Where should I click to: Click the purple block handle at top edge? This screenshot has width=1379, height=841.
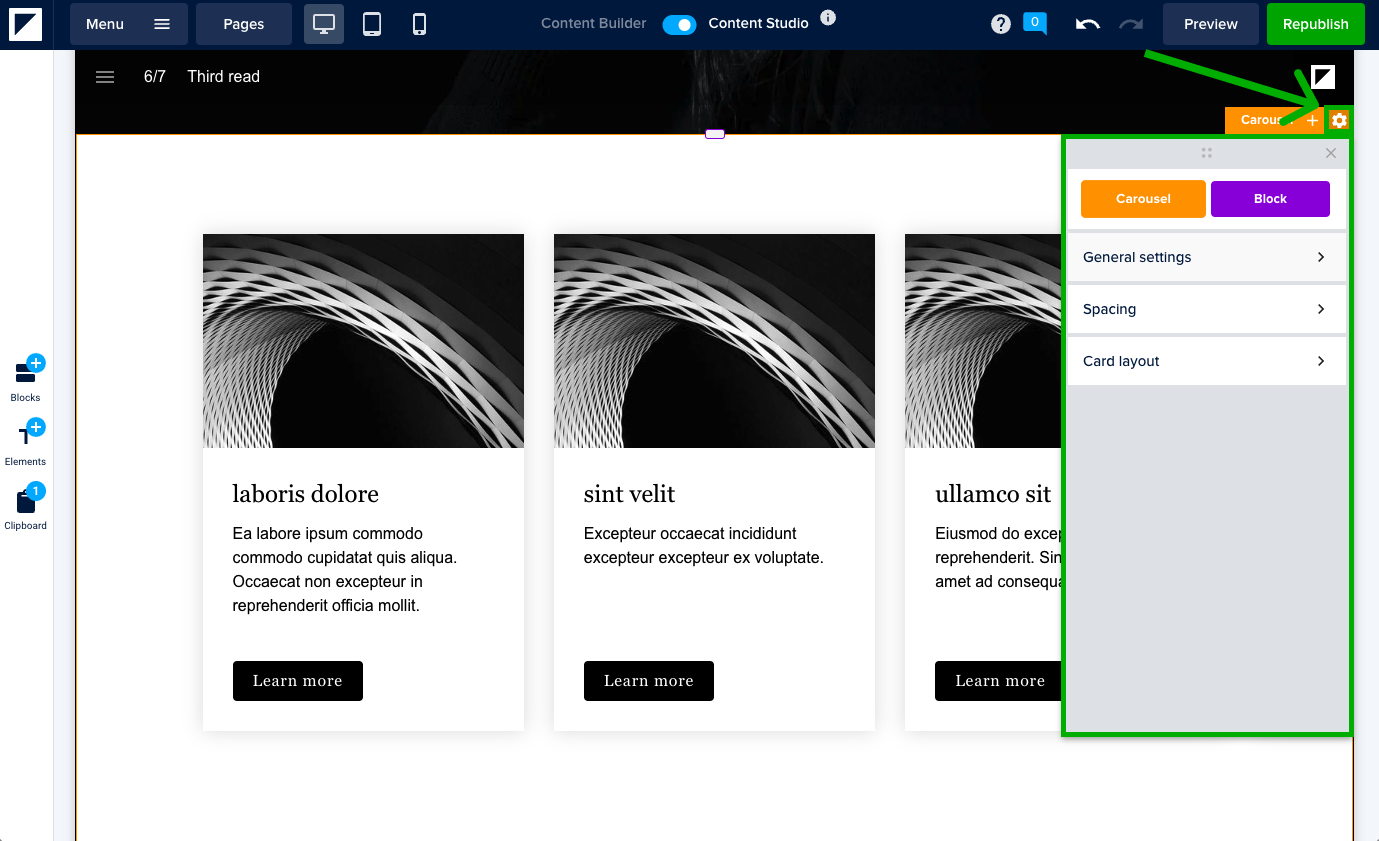(x=715, y=134)
